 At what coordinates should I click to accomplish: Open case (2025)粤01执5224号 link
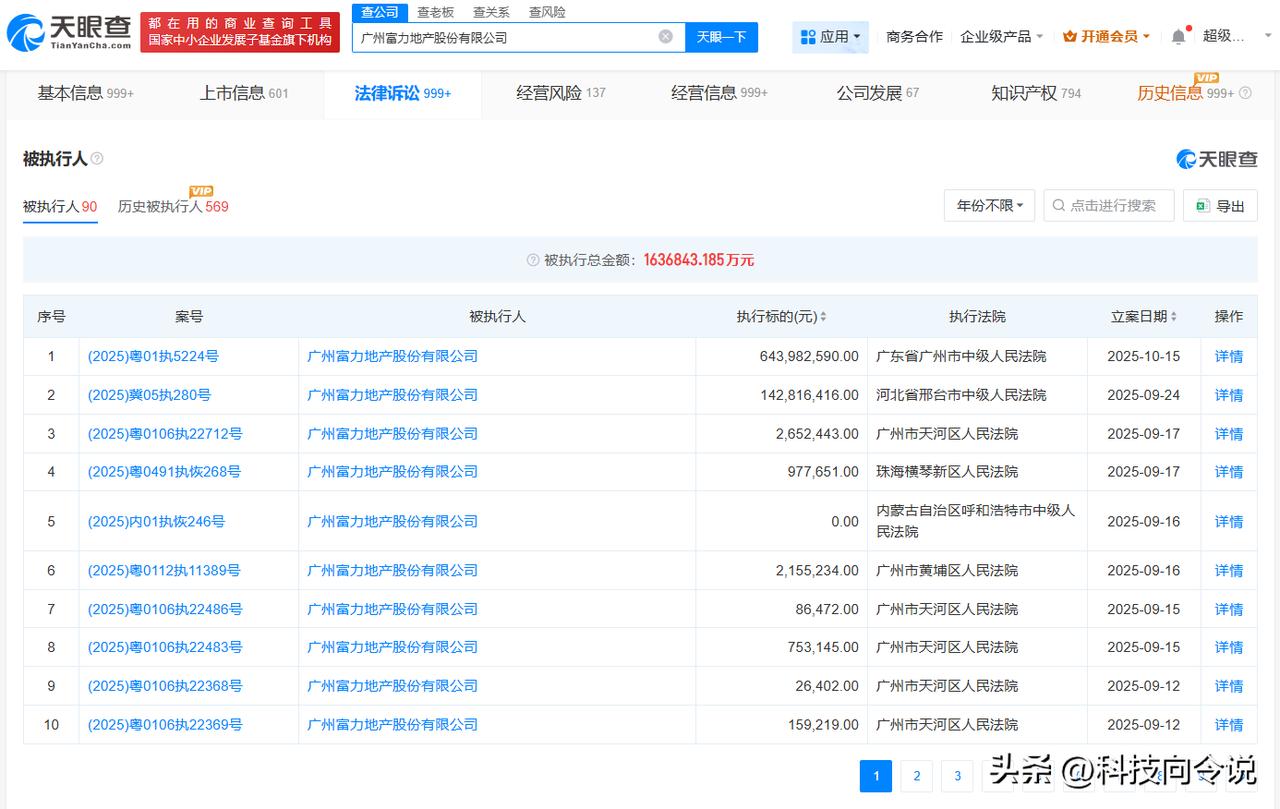coord(153,356)
